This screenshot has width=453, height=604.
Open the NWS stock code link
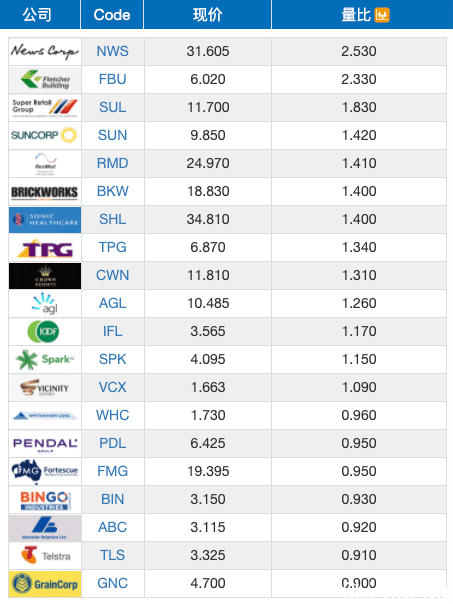pos(112,51)
